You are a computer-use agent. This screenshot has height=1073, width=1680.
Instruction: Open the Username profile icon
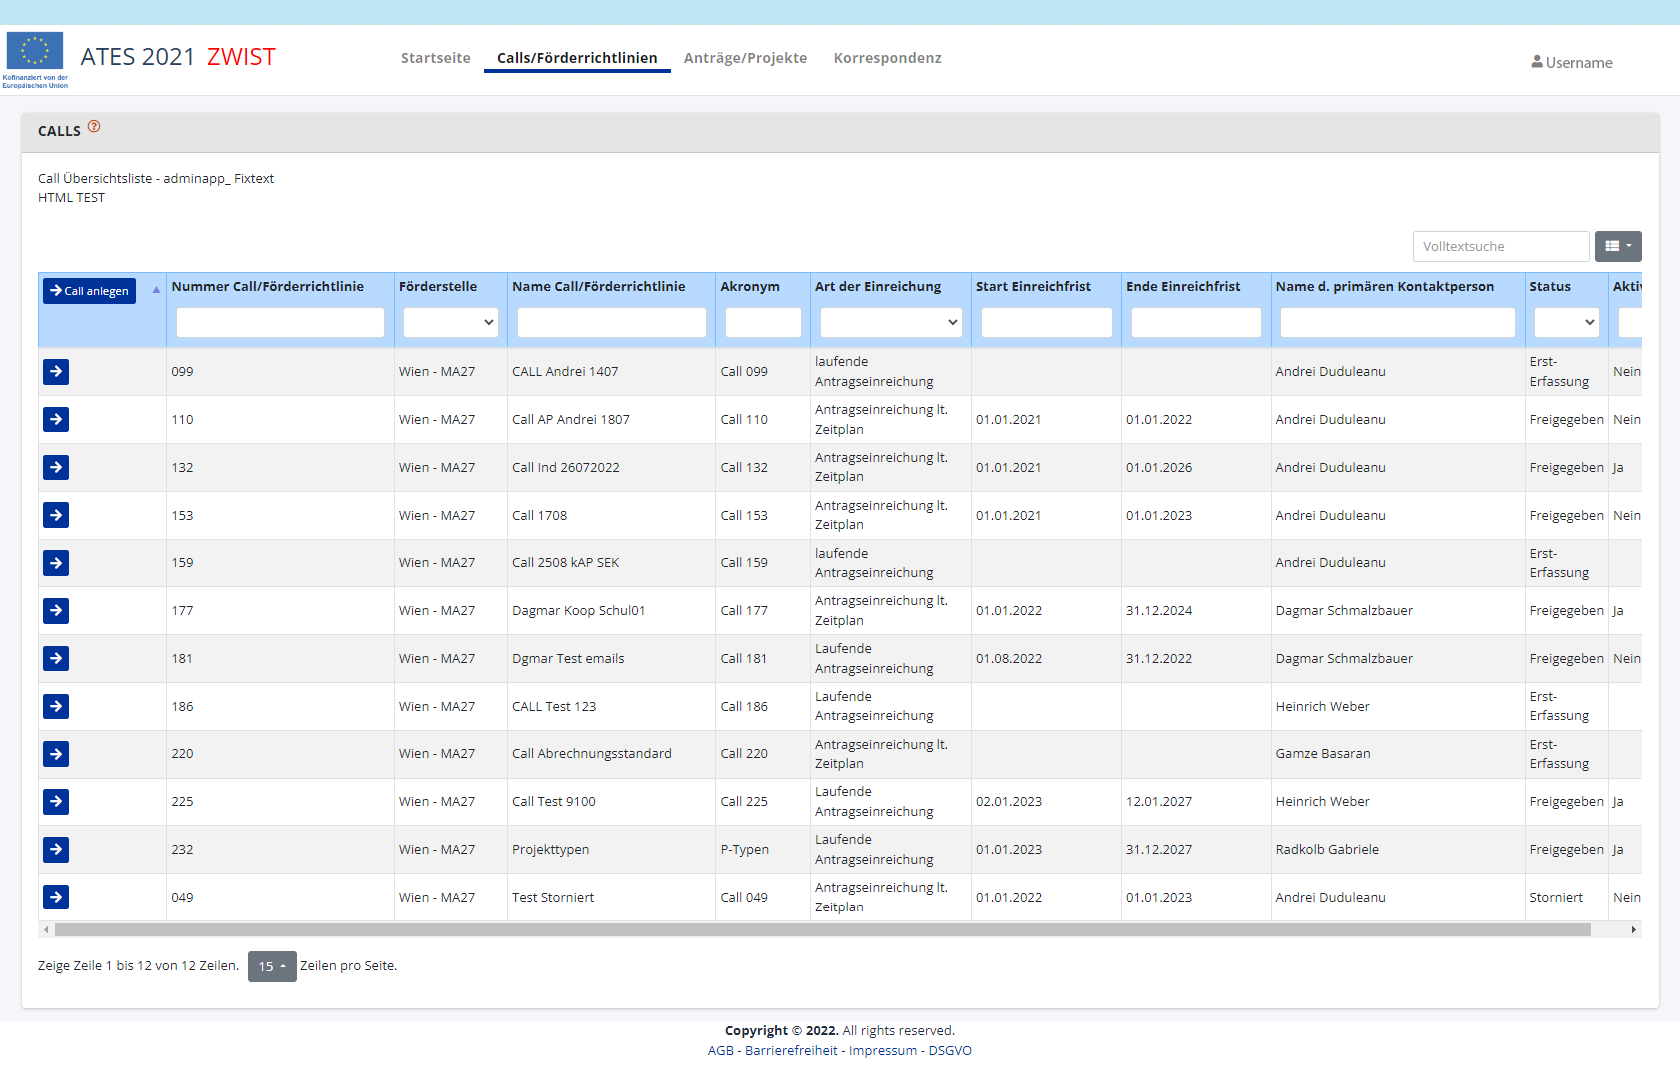tap(1536, 62)
